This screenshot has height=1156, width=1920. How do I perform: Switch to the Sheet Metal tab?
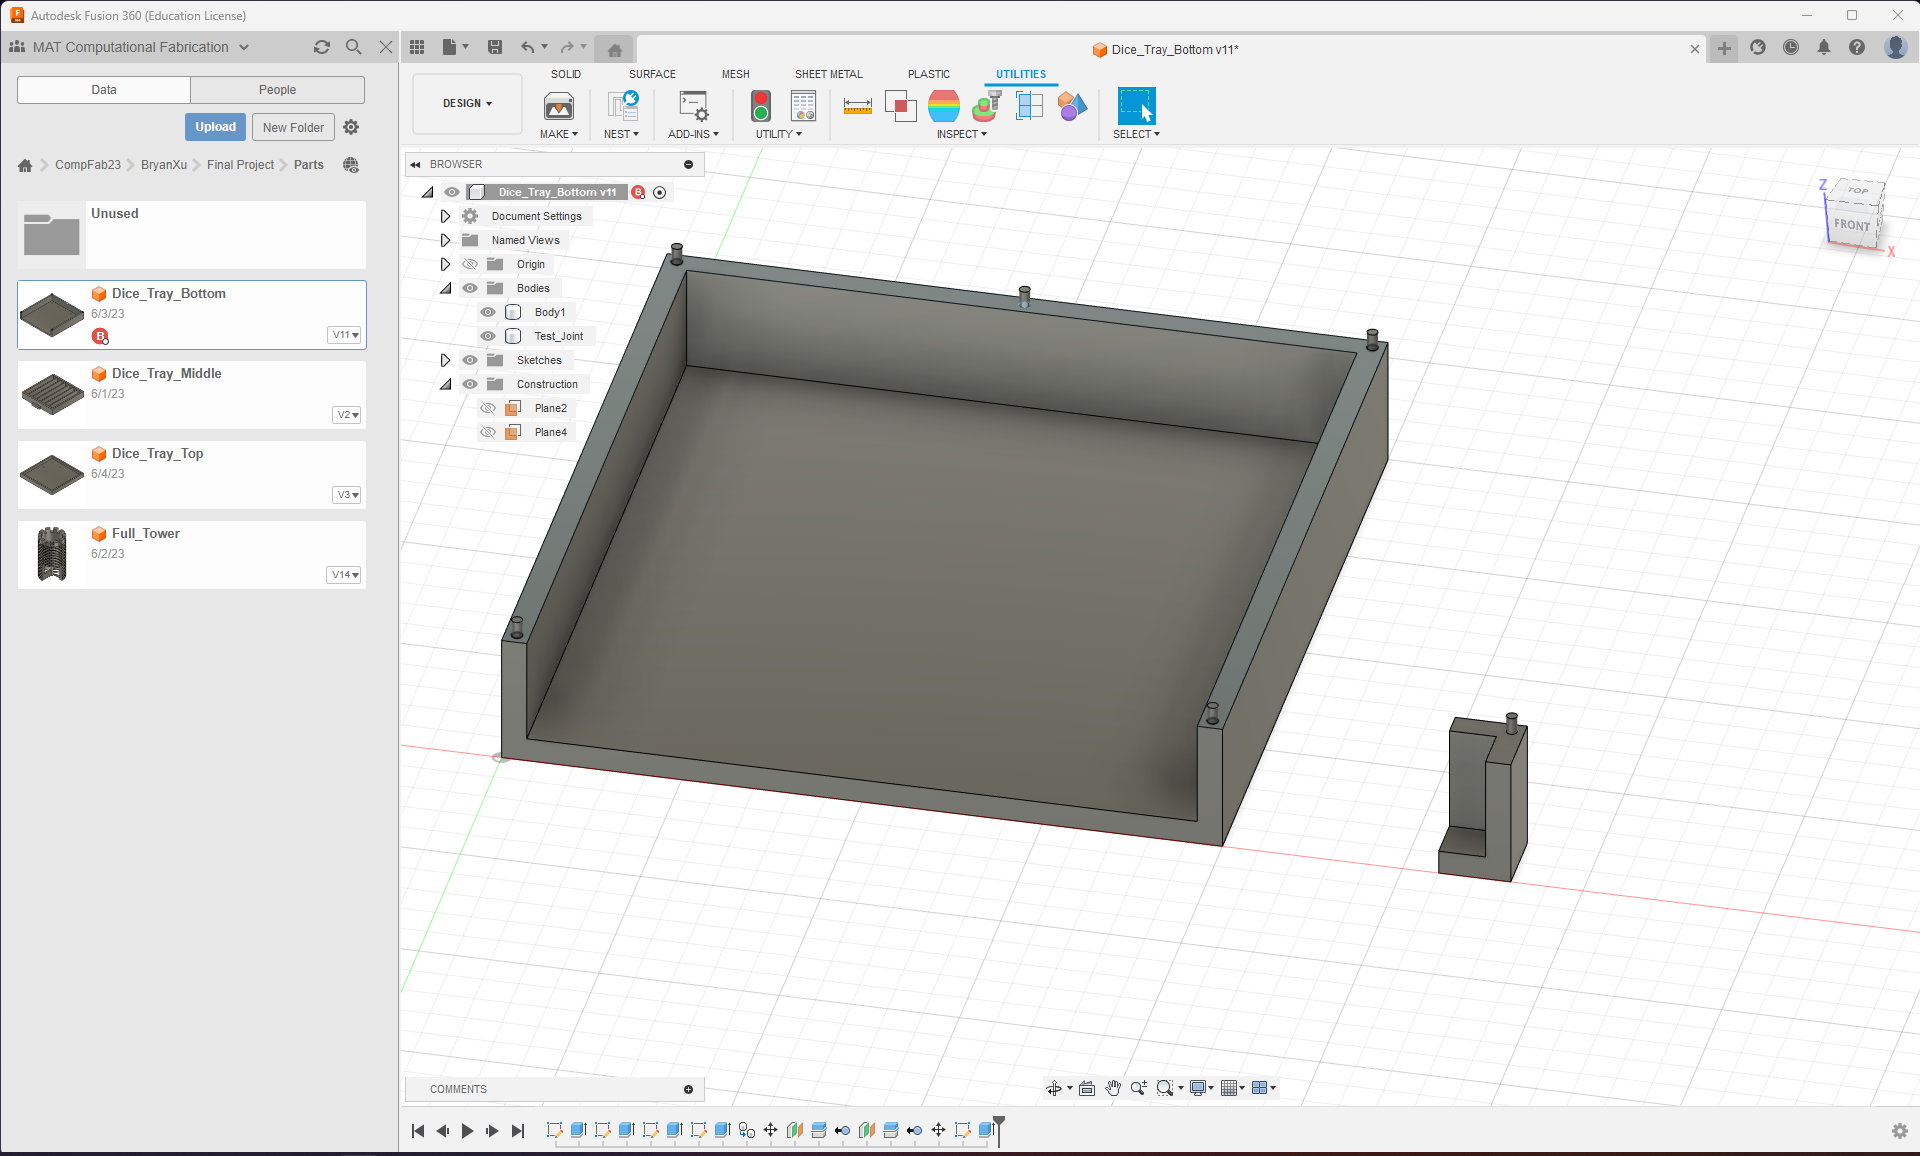(828, 73)
